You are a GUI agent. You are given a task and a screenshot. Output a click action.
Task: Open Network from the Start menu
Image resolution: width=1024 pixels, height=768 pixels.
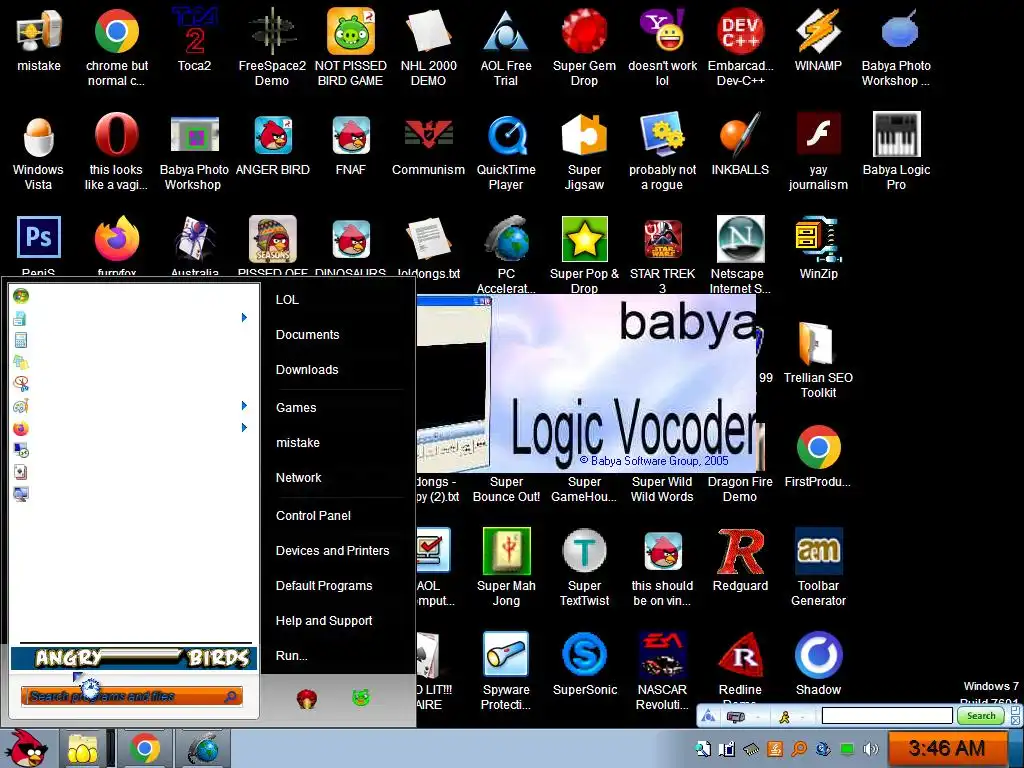(298, 477)
